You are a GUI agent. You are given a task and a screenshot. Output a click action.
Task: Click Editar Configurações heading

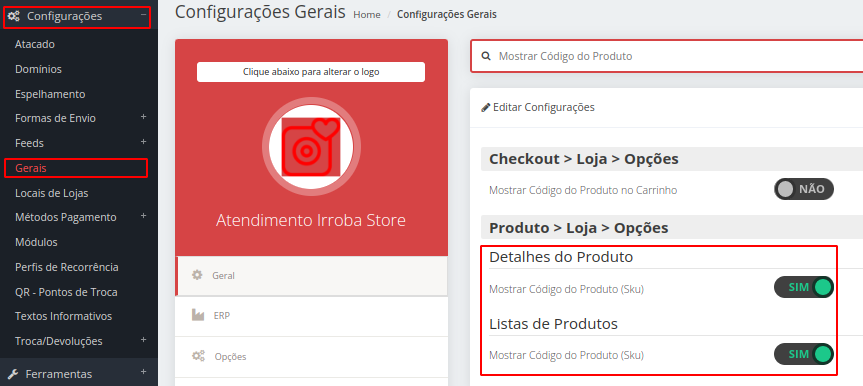[544, 107]
